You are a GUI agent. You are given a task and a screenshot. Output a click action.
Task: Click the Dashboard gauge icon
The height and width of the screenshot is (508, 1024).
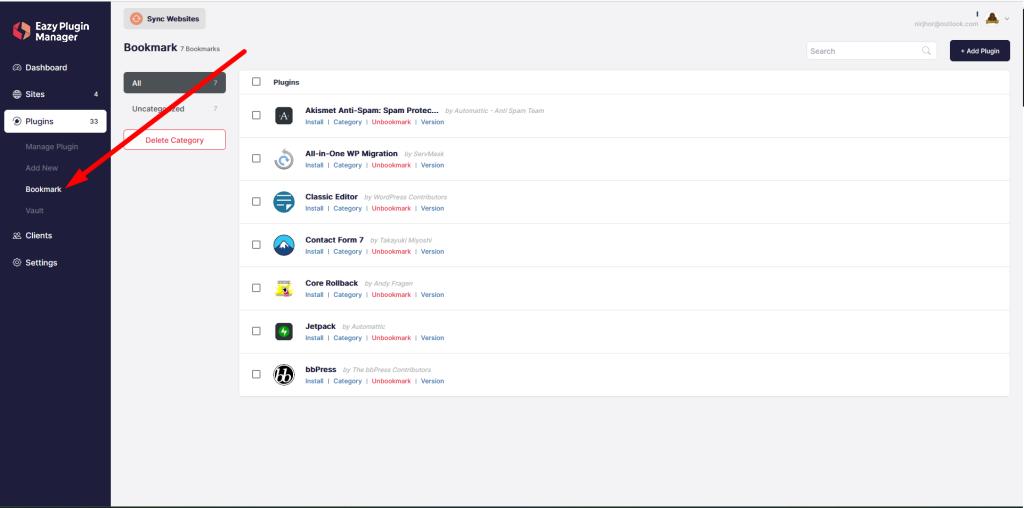pos(17,68)
